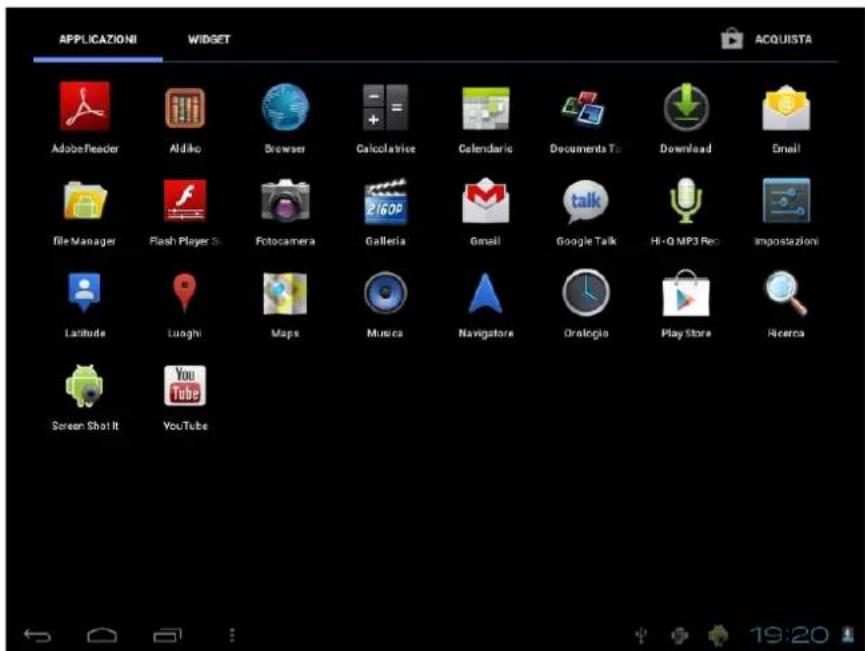Viewport: 865px width, 651px height.
Task: Switch to the Widget tab
Action: [x=209, y=39]
